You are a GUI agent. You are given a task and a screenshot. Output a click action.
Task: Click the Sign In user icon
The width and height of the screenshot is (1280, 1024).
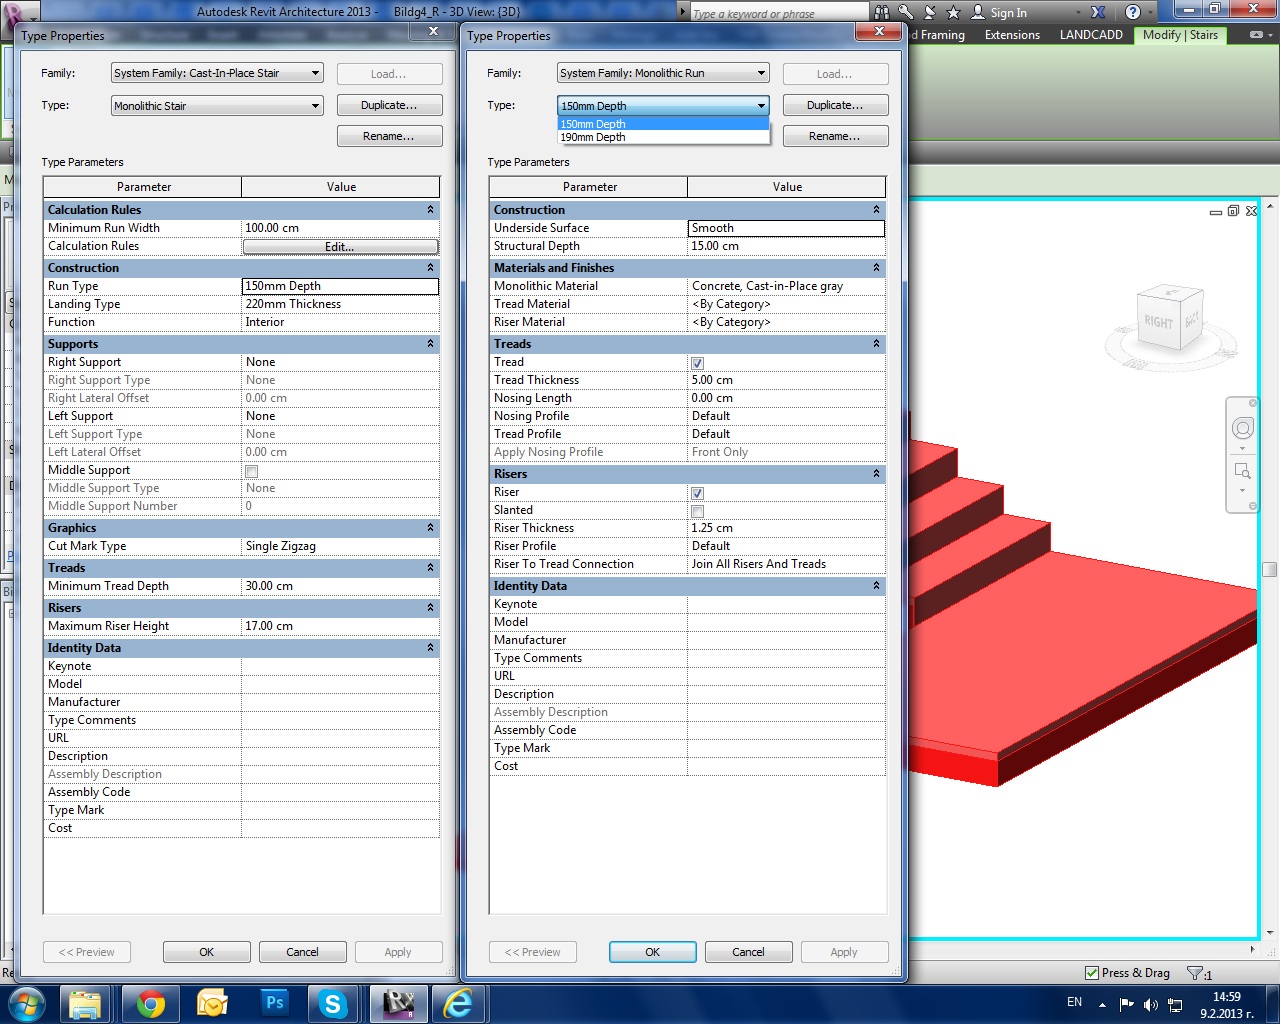tap(978, 12)
